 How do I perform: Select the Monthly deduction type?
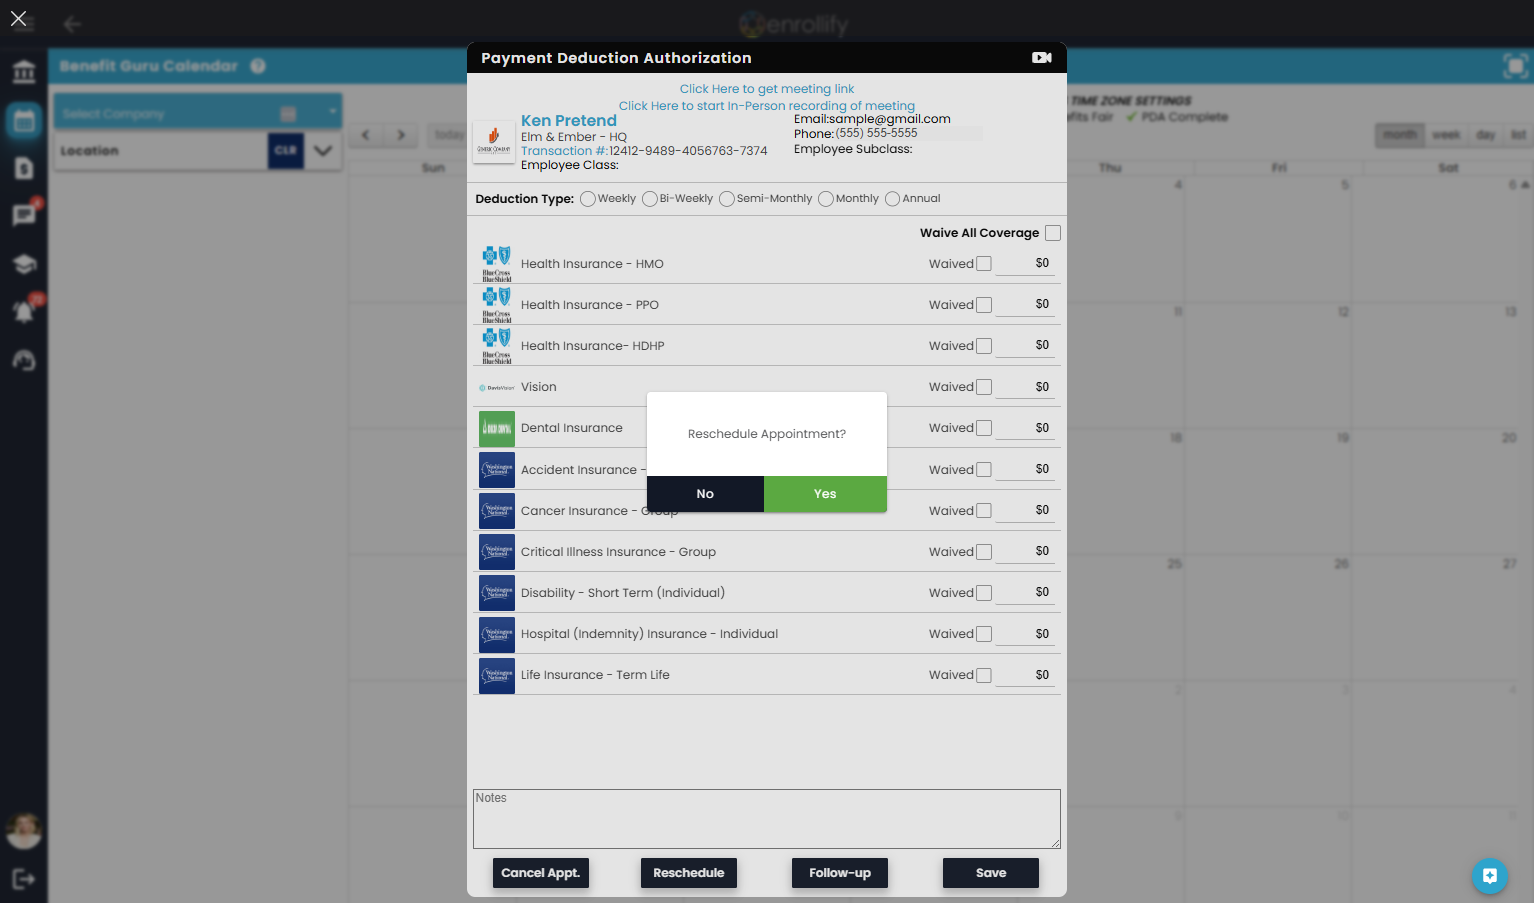826,199
